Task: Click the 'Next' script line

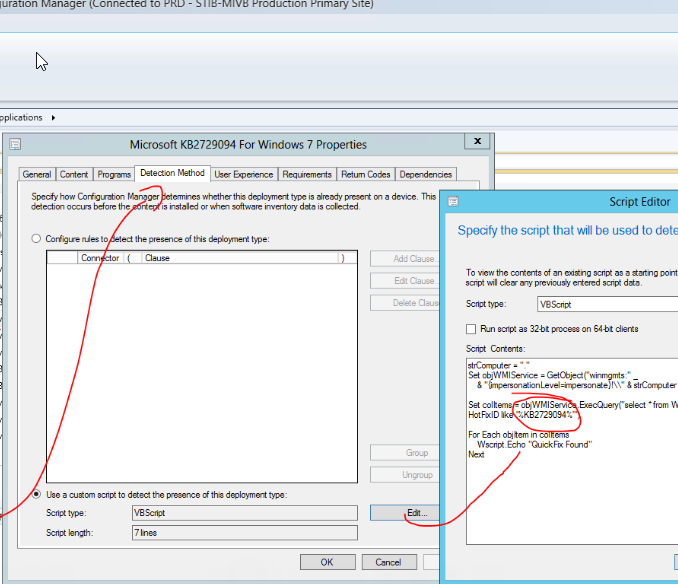Action: click(x=476, y=454)
